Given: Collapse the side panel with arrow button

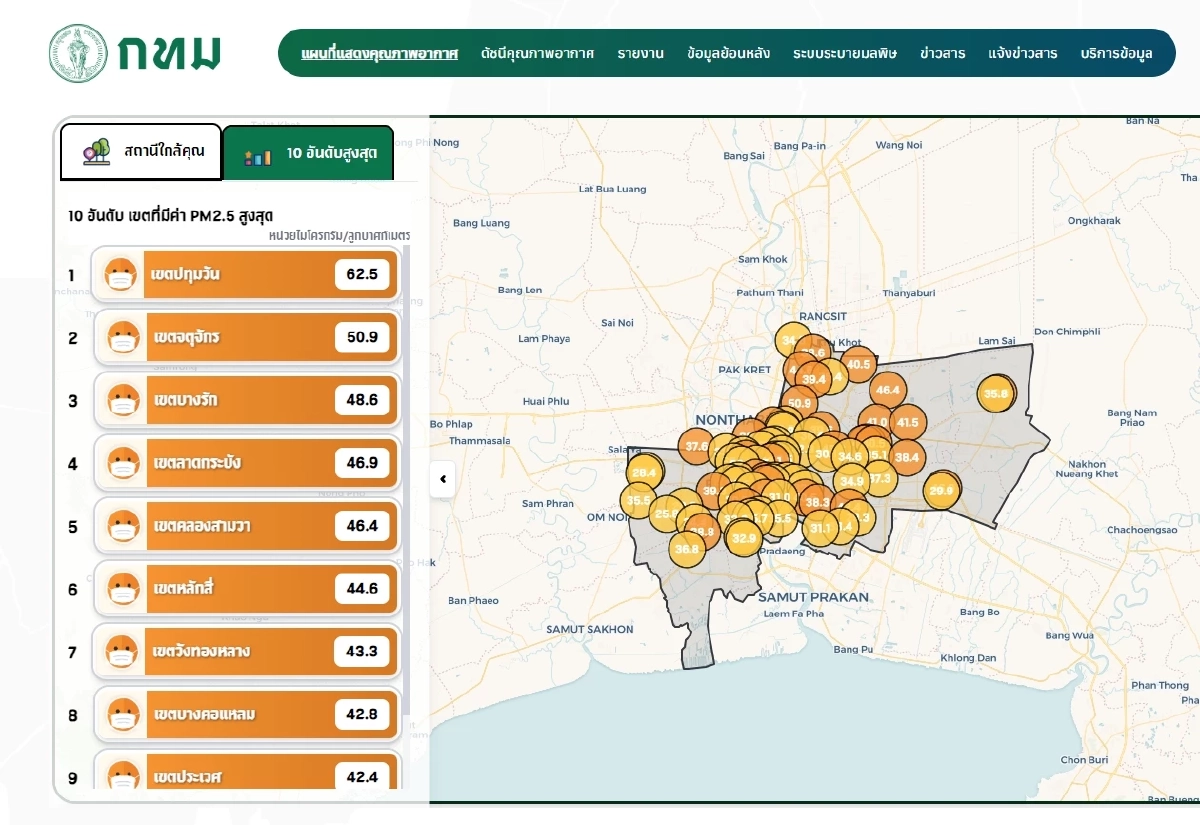Looking at the screenshot, I should click(x=442, y=479).
